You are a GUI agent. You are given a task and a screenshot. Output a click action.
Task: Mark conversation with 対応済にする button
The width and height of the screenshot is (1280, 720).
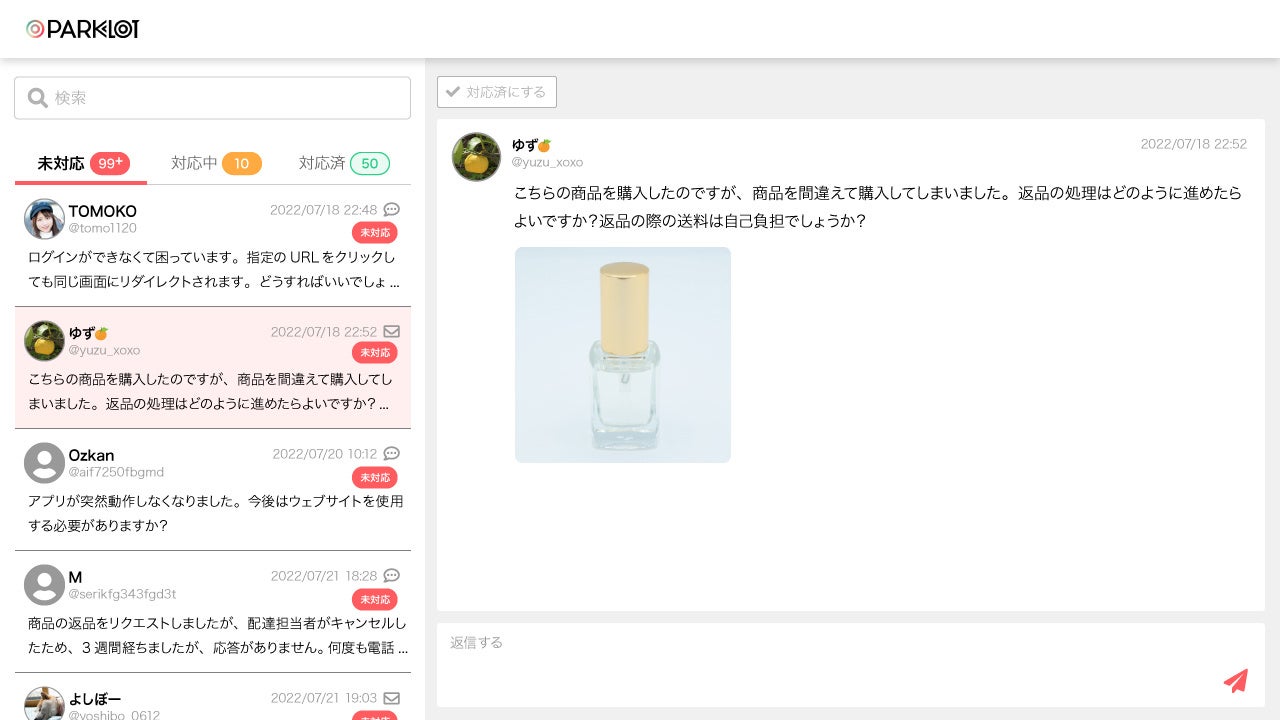pos(497,92)
